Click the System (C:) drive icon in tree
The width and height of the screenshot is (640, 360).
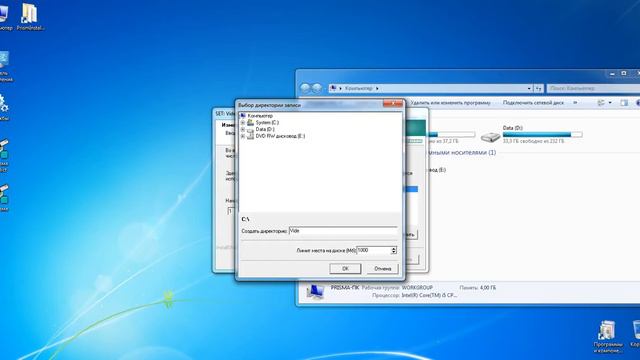250,122
